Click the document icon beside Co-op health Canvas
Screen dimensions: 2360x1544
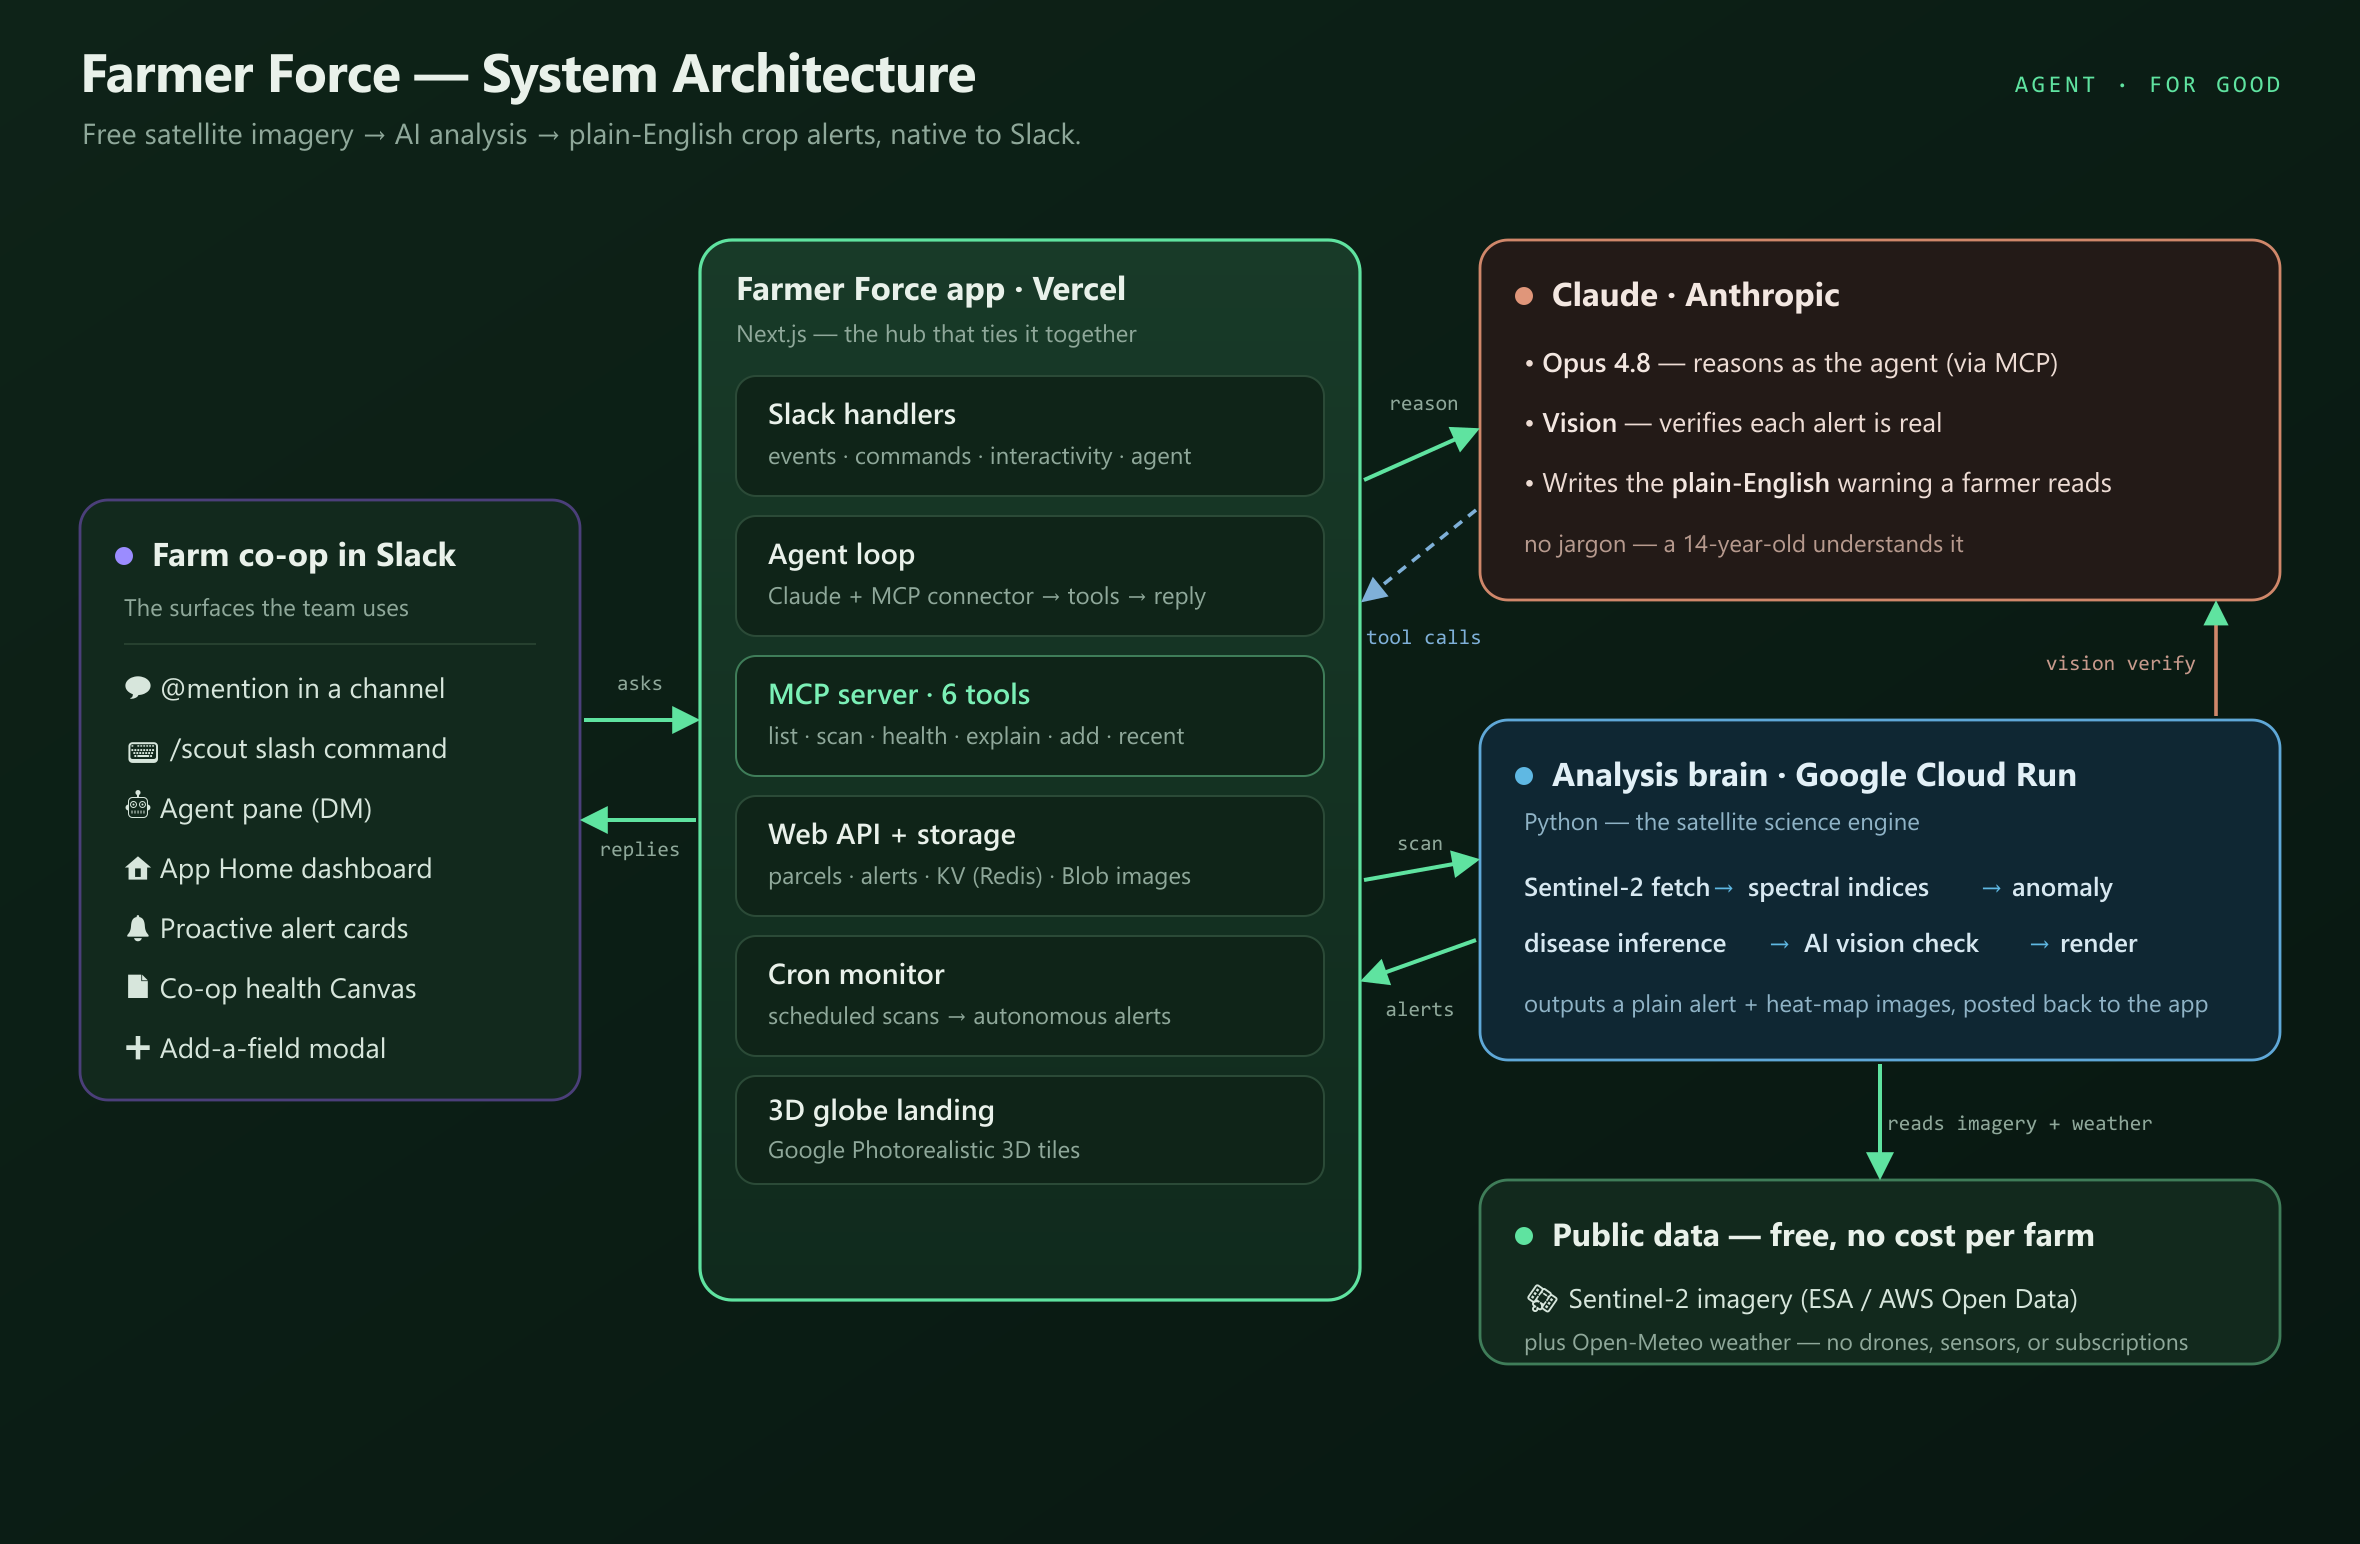click(x=138, y=987)
